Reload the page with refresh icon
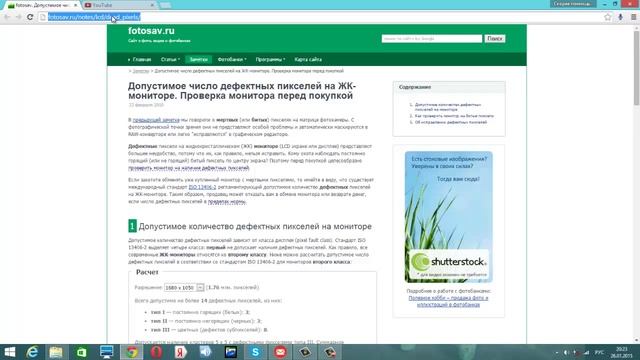640x360 pixels. (x=30, y=17)
